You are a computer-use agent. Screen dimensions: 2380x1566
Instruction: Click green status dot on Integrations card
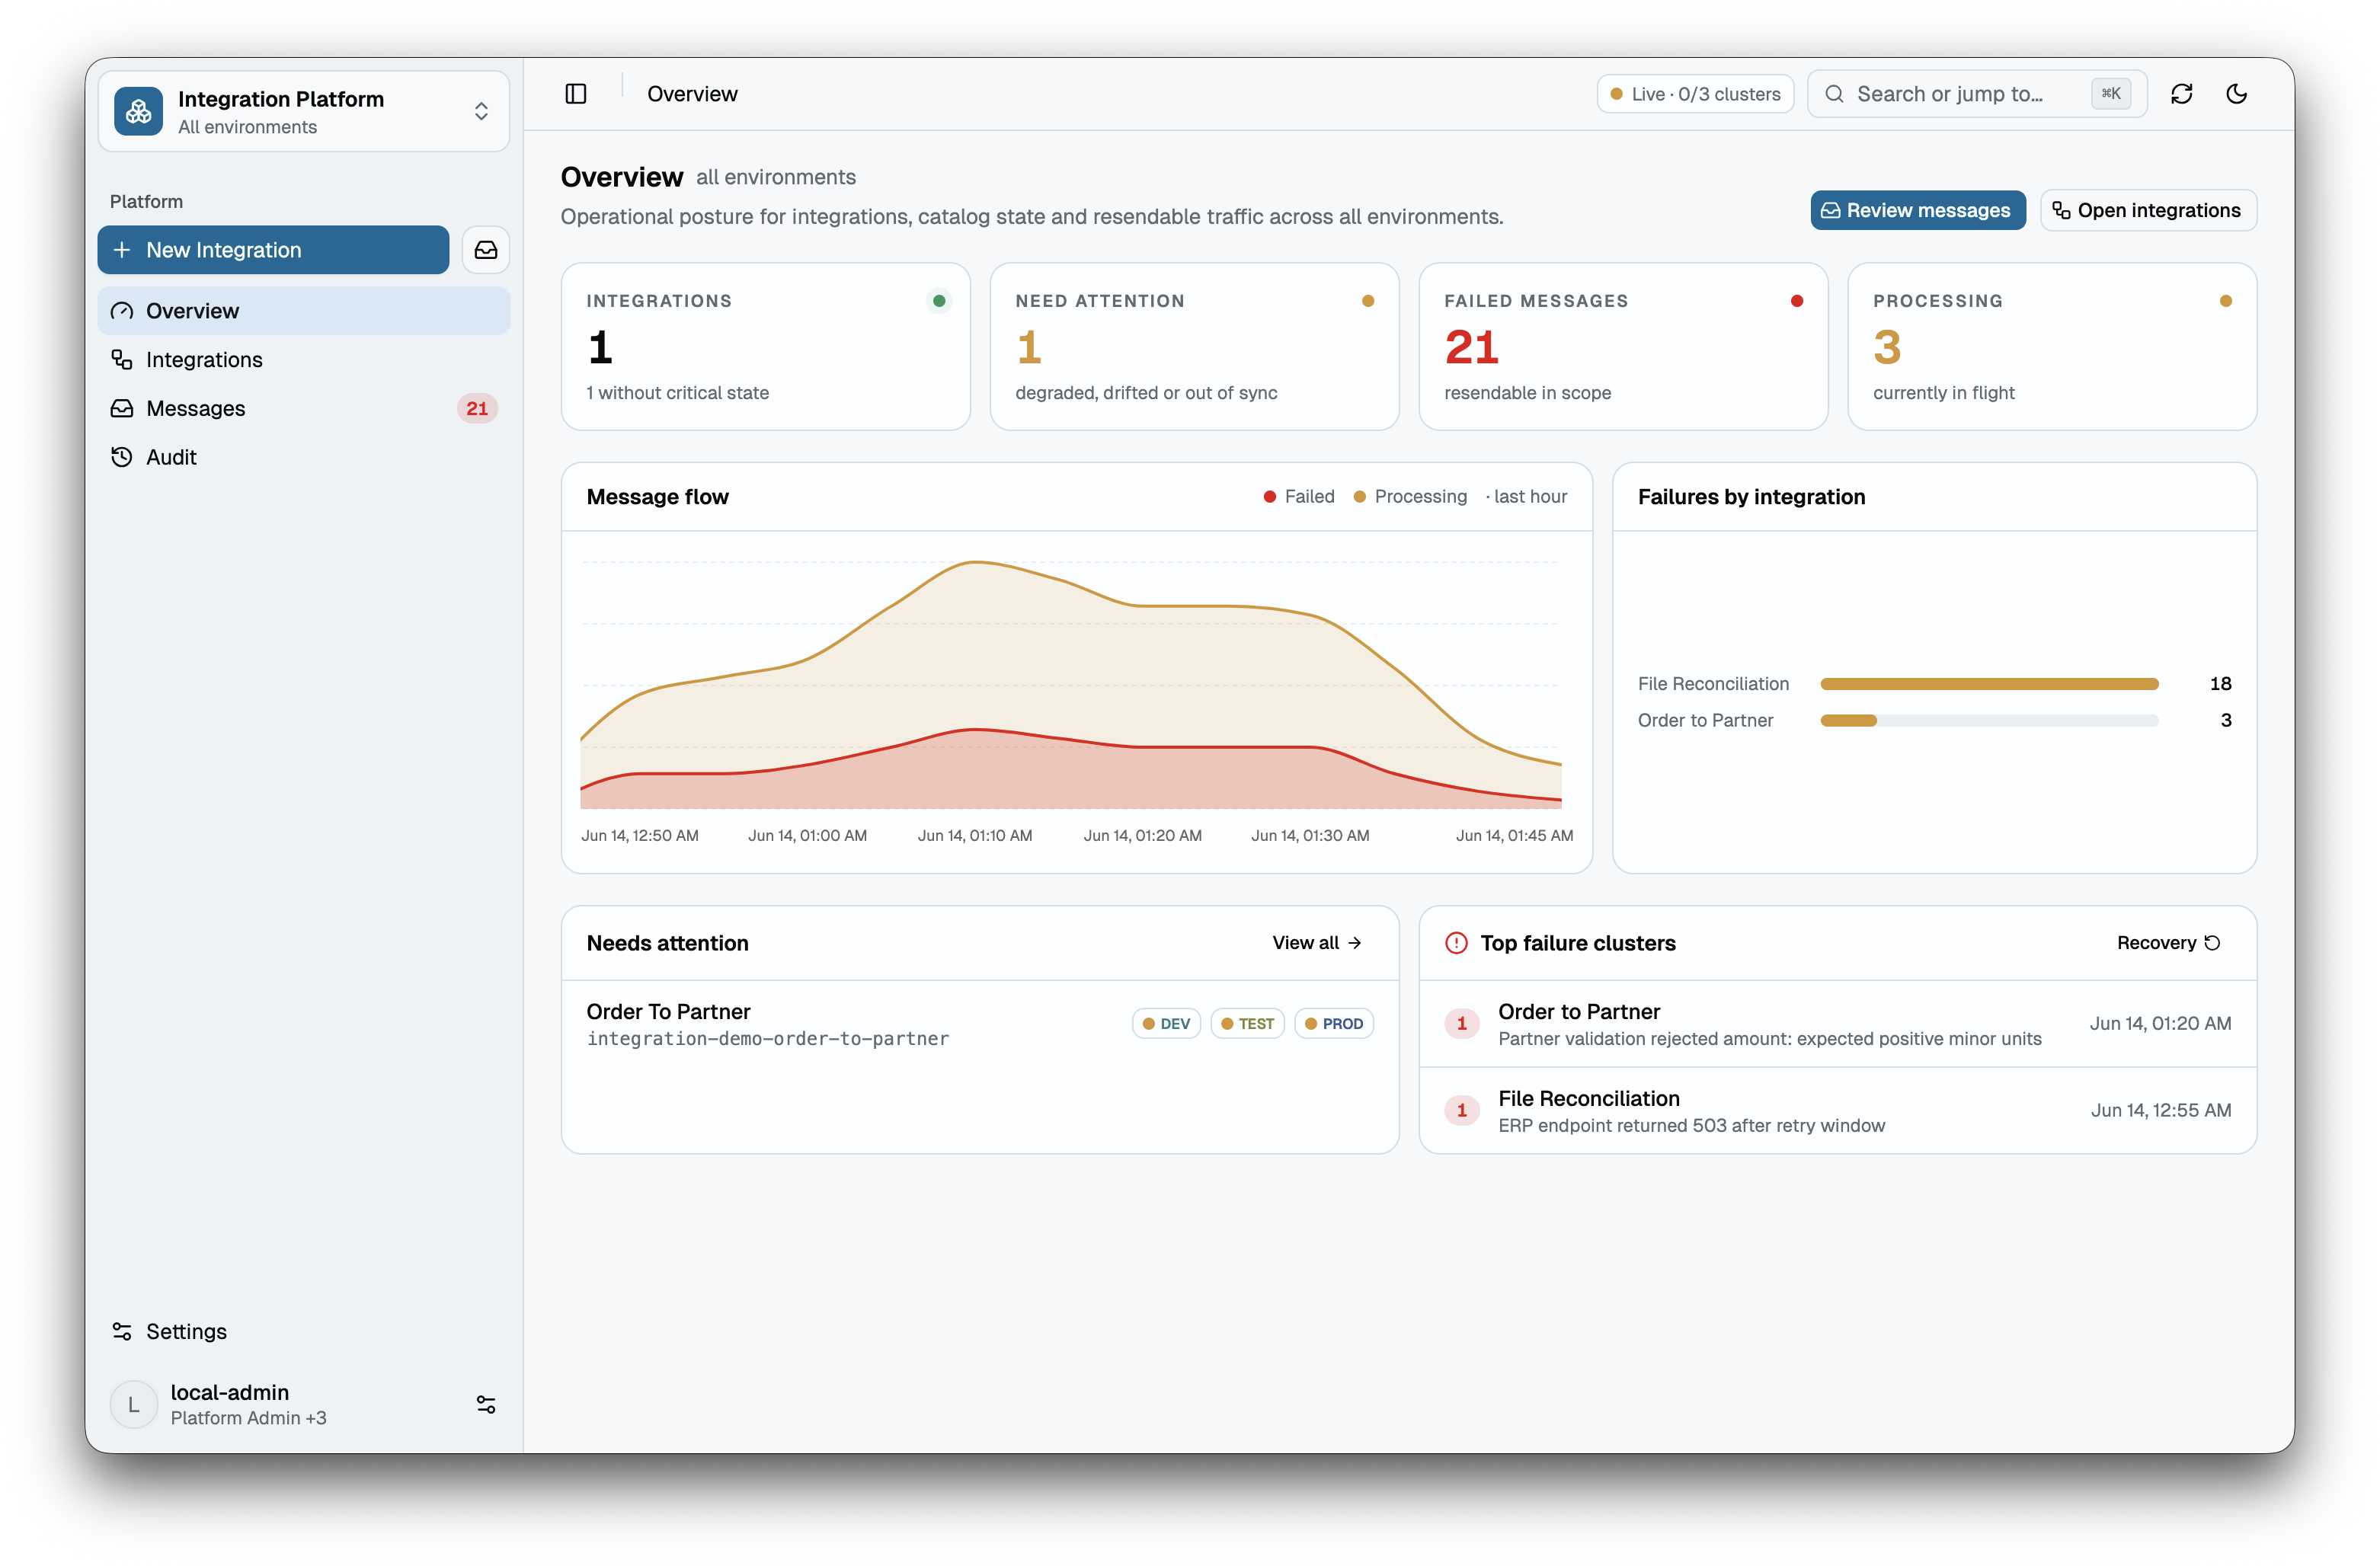click(939, 300)
